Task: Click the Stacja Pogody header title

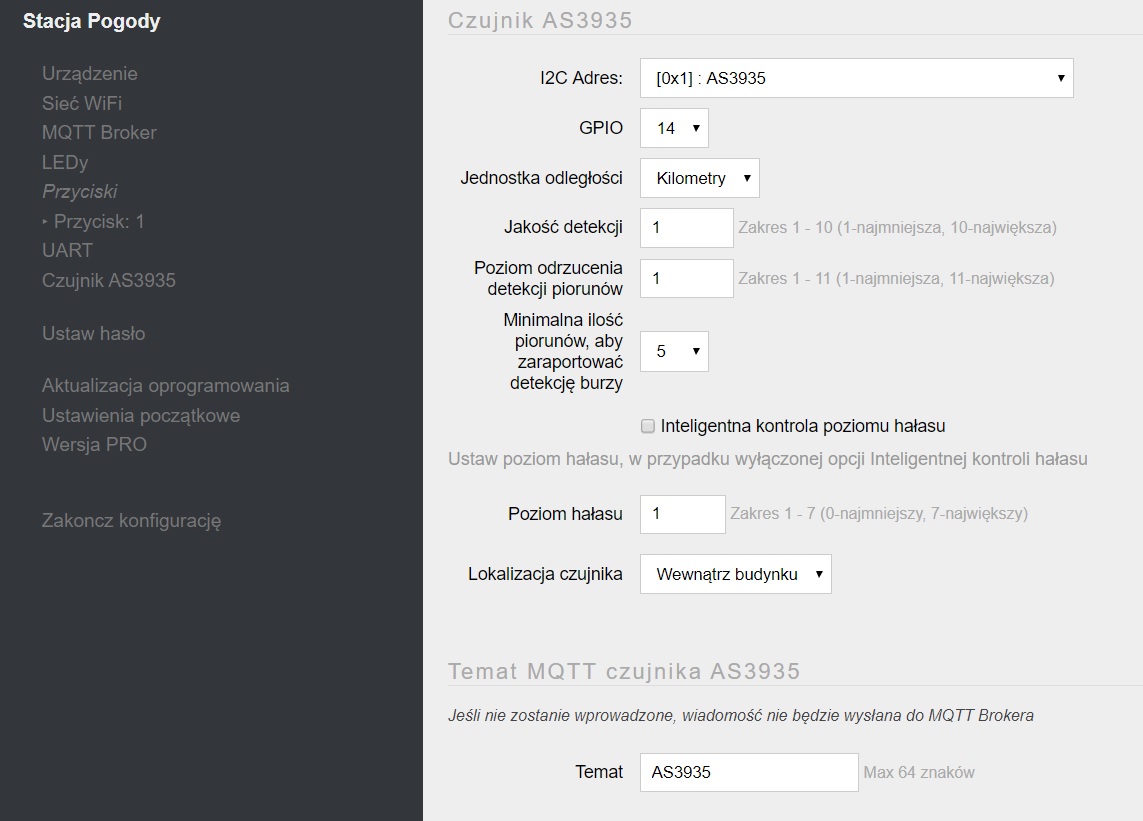Action: pos(92,21)
